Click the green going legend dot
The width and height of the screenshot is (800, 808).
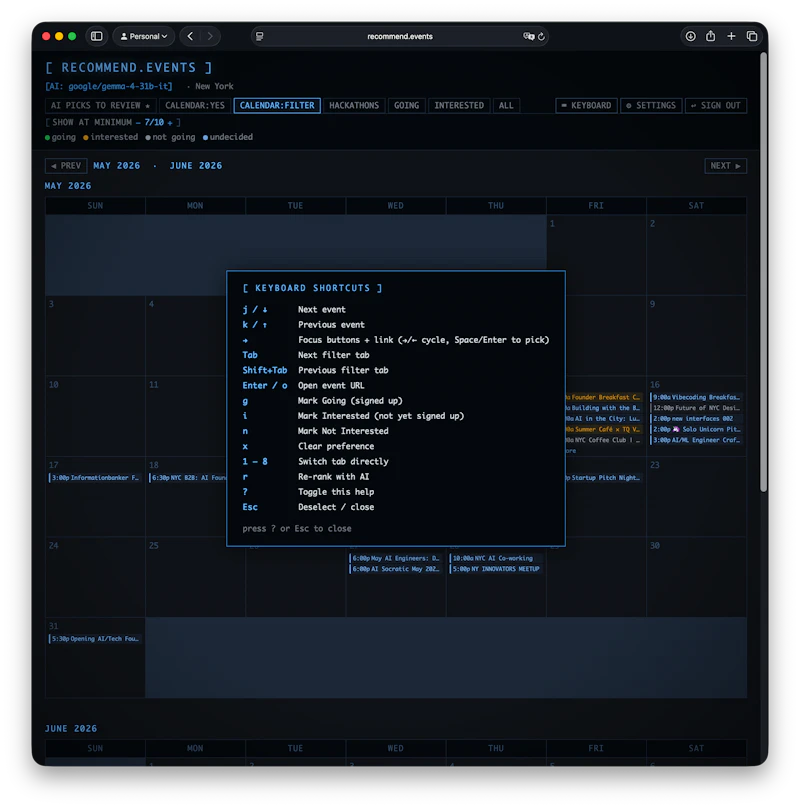tap(47, 138)
